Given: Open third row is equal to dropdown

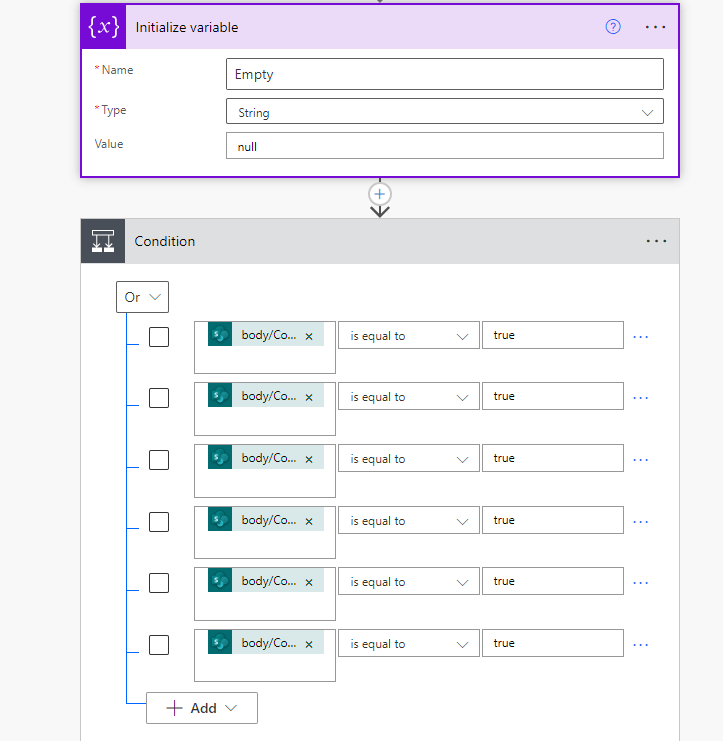Looking at the screenshot, I should click(x=409, y=458).
